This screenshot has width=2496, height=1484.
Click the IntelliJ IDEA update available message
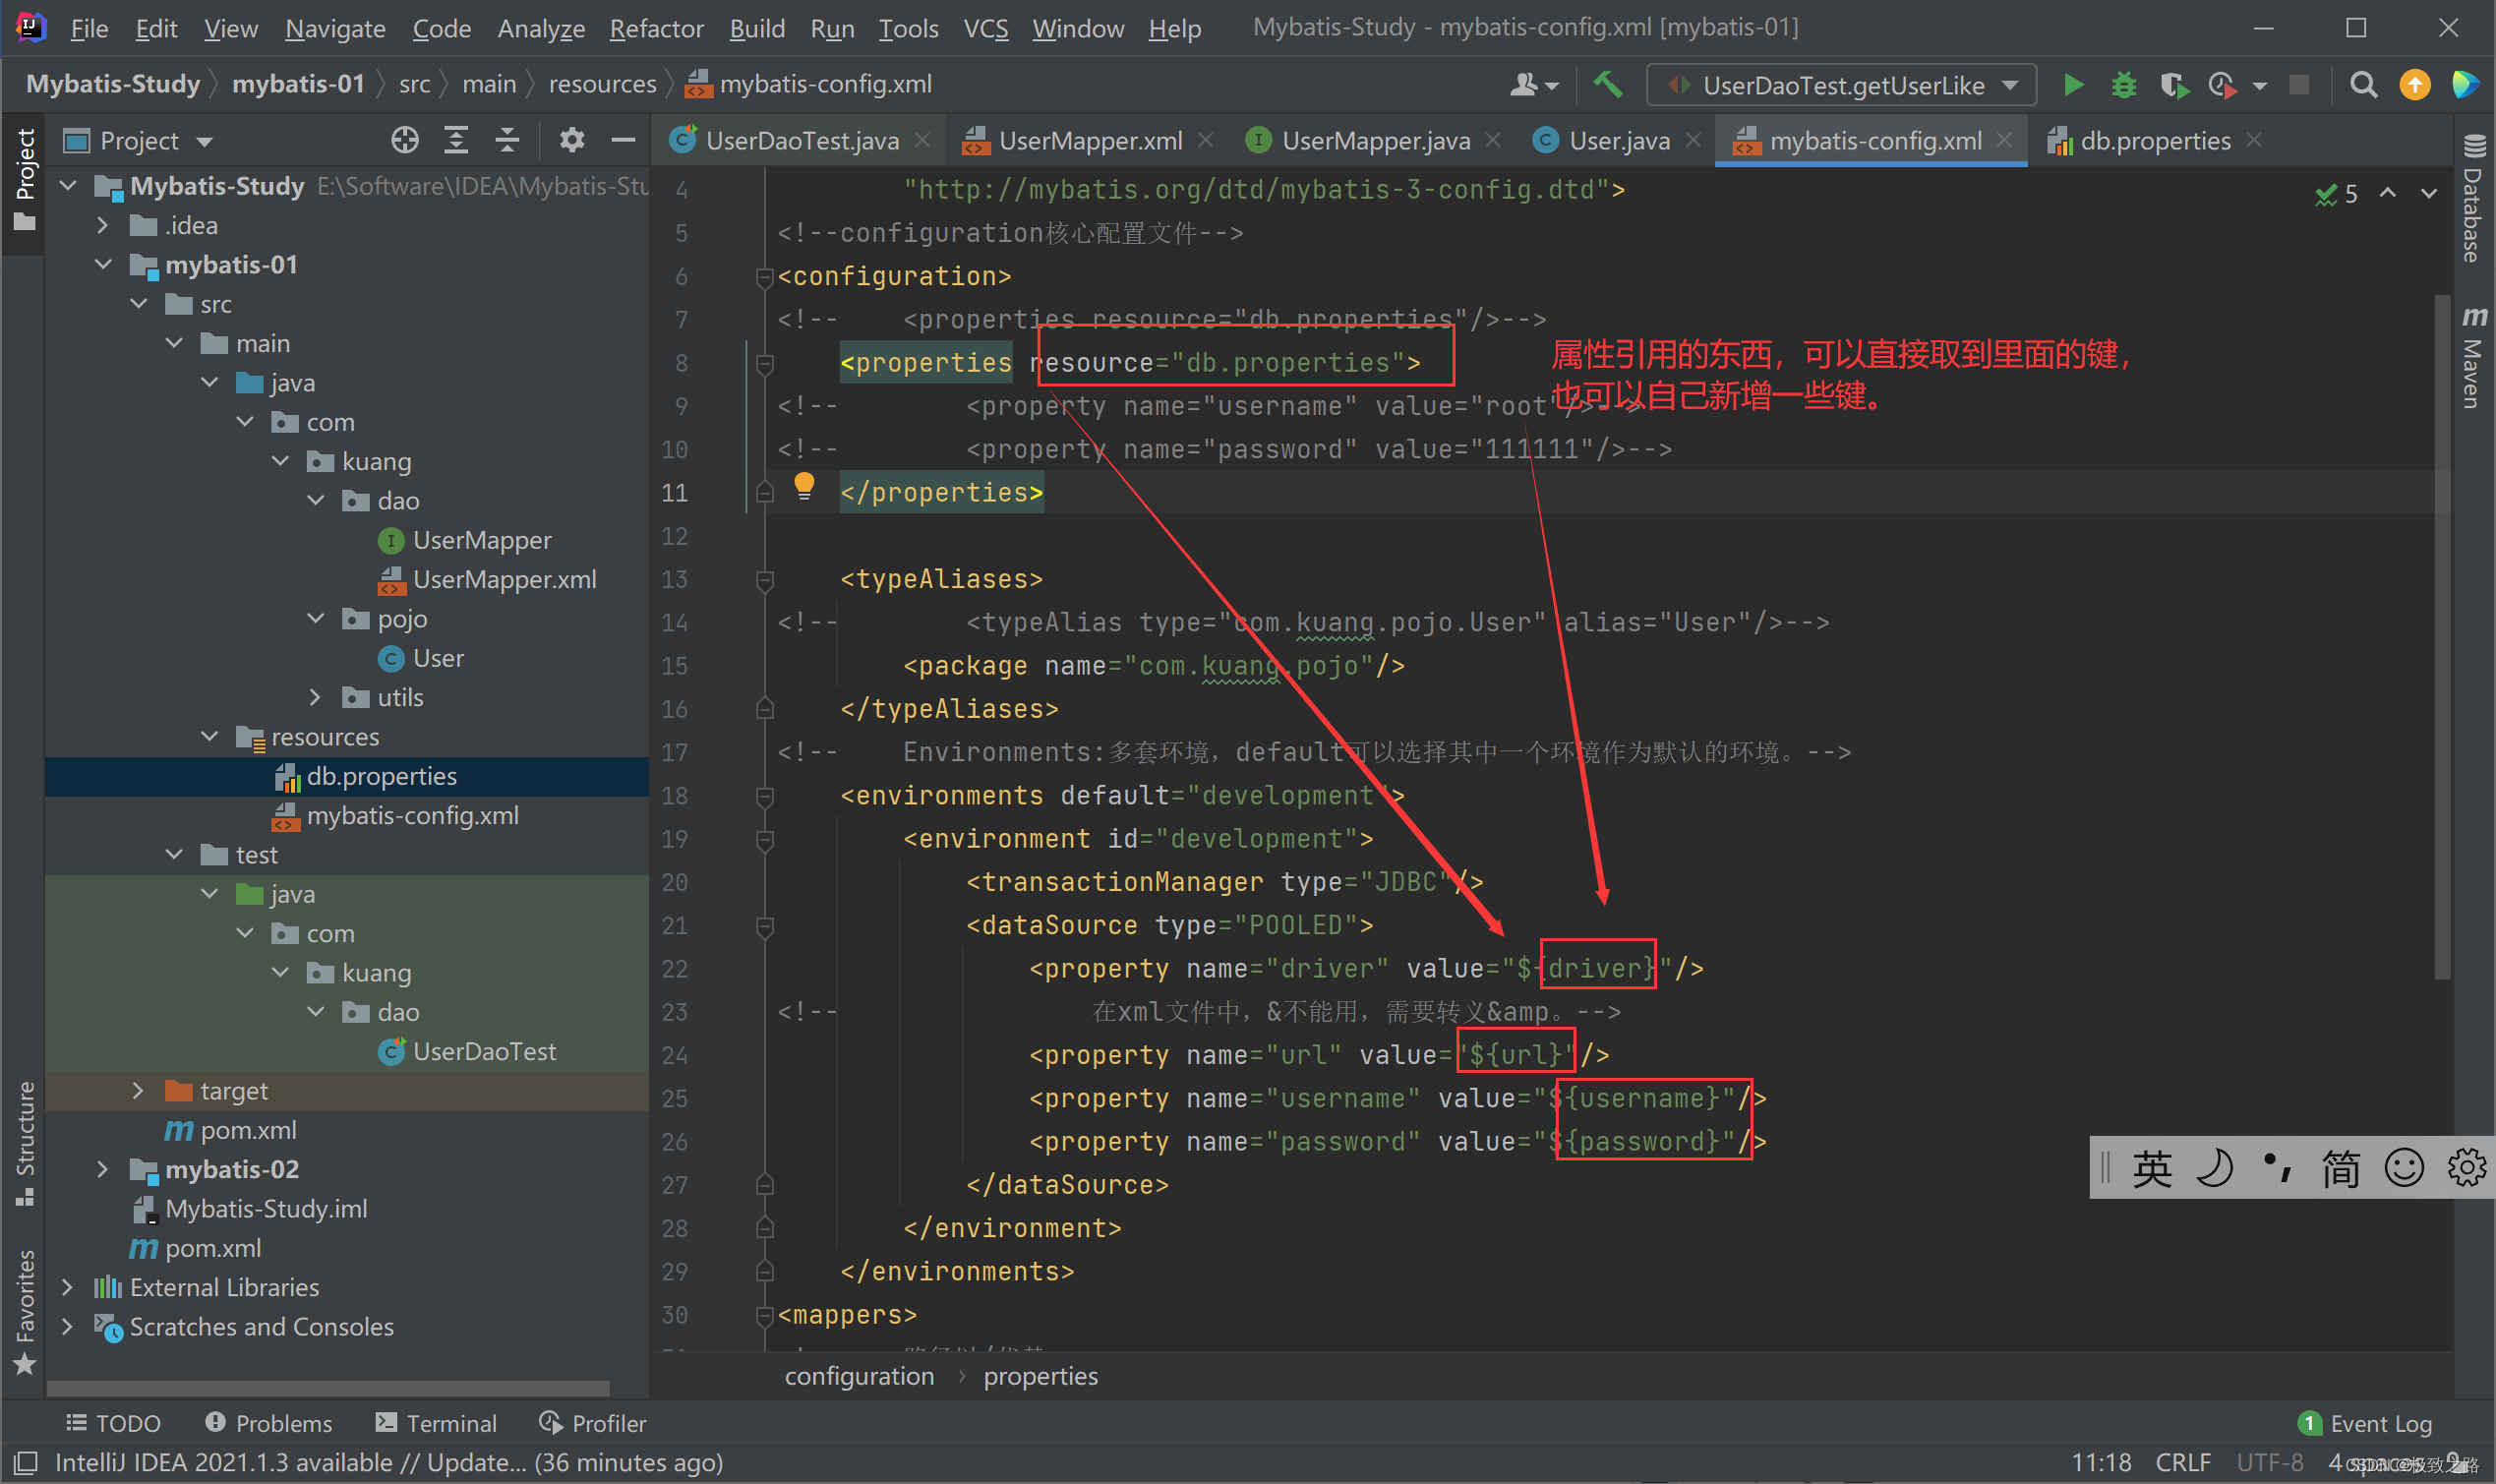click(x=388, y=1463)
